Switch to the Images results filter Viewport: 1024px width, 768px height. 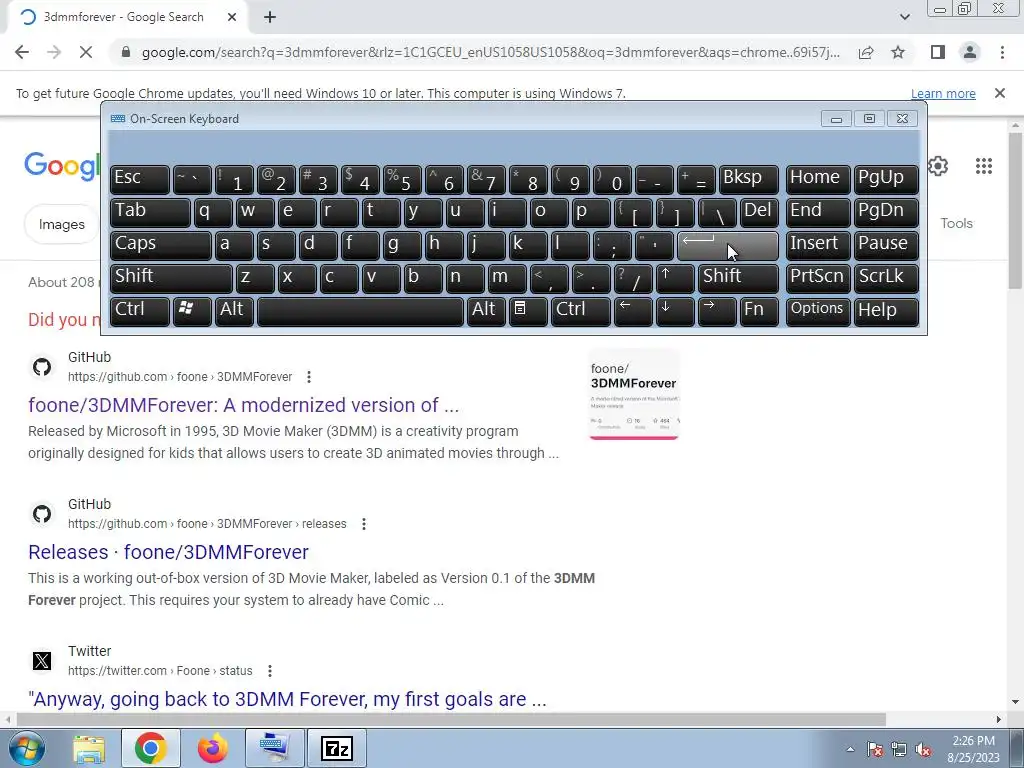tap(61, 224)
